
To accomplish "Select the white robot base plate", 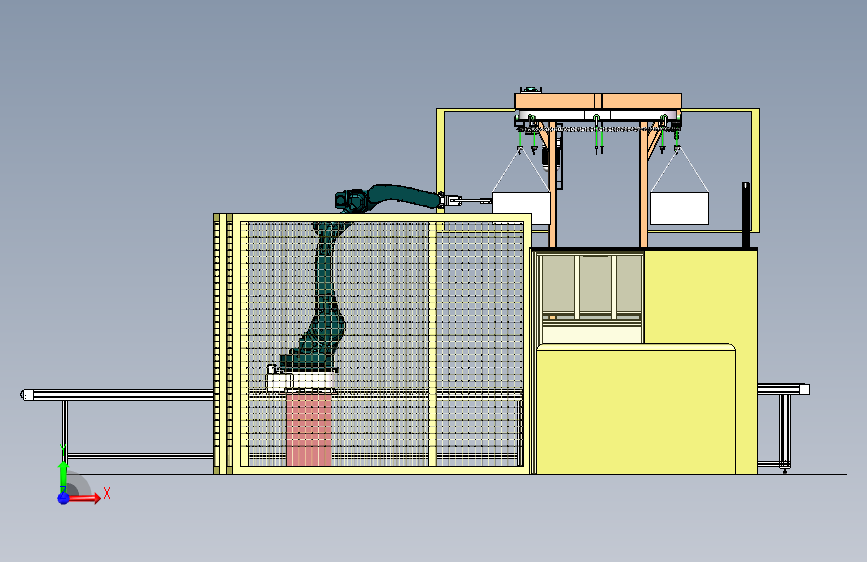I will point(301,379).
